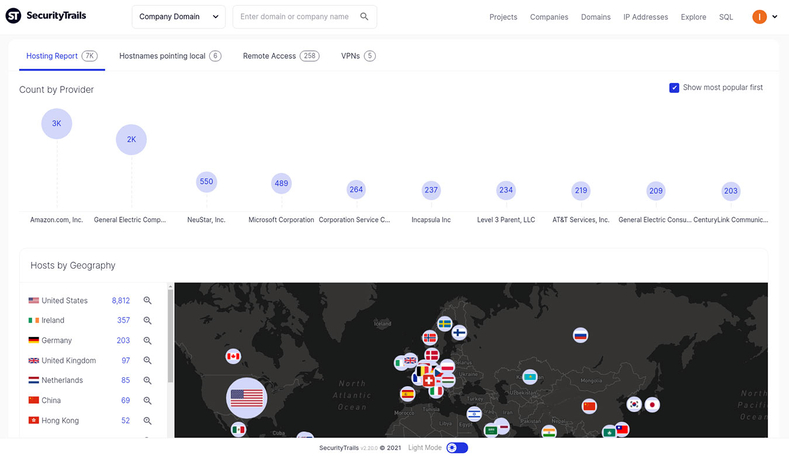Select the 264 Corporation Service bubble
Image resolution: width=789 pixels, height=456 pixels.
(356, 190)
